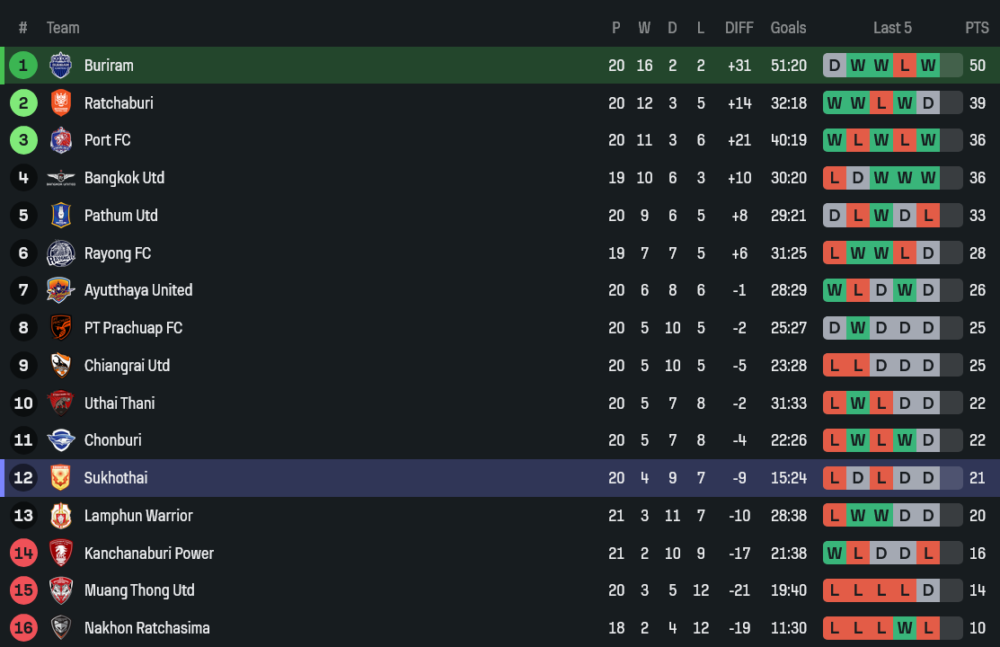Select Kanchanaburi Power team name

(149, 553)
